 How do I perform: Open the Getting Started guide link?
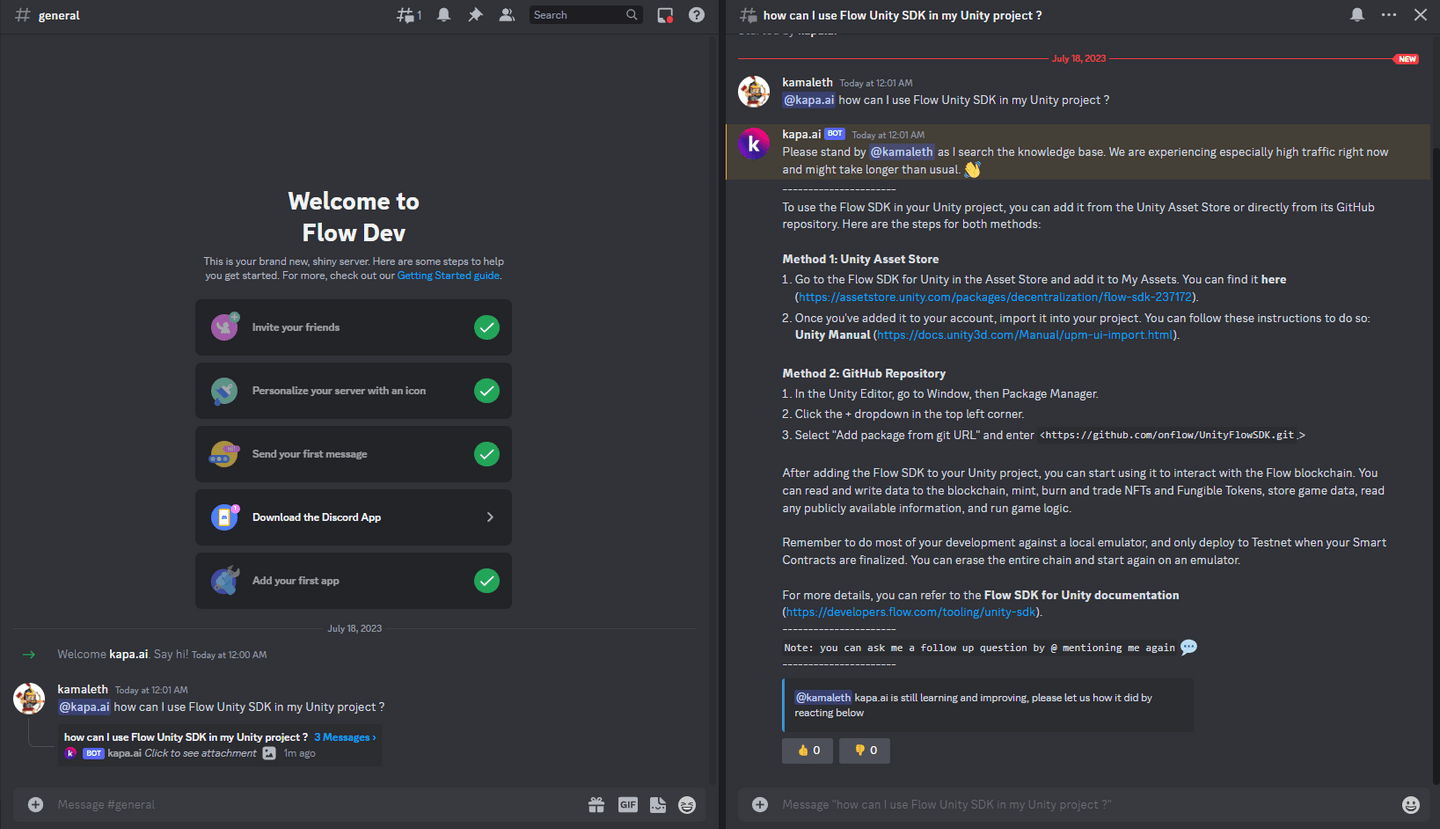click(448, 276)
